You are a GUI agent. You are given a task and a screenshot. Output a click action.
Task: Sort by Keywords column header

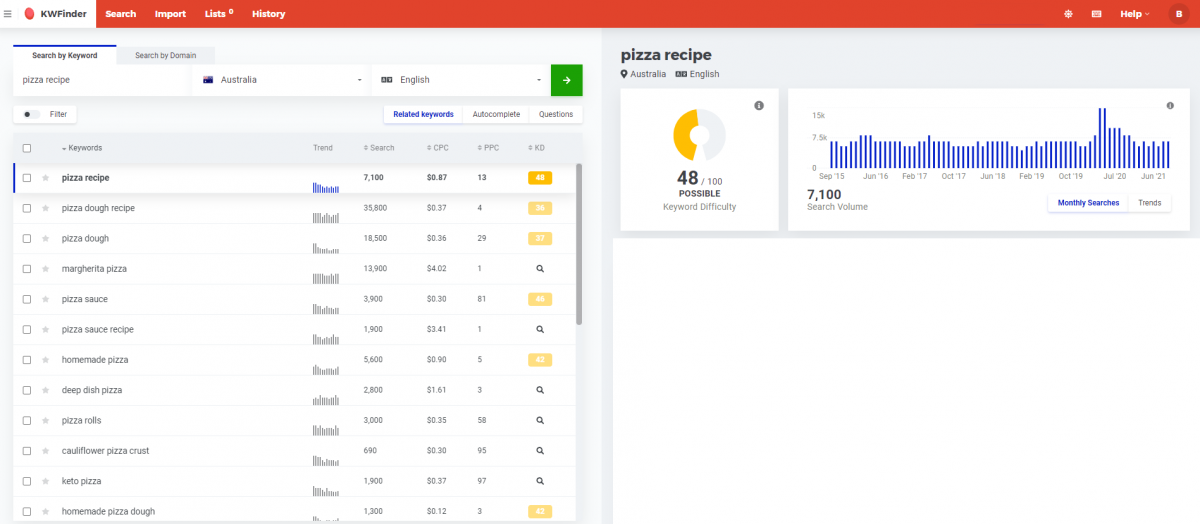(82, 148)
